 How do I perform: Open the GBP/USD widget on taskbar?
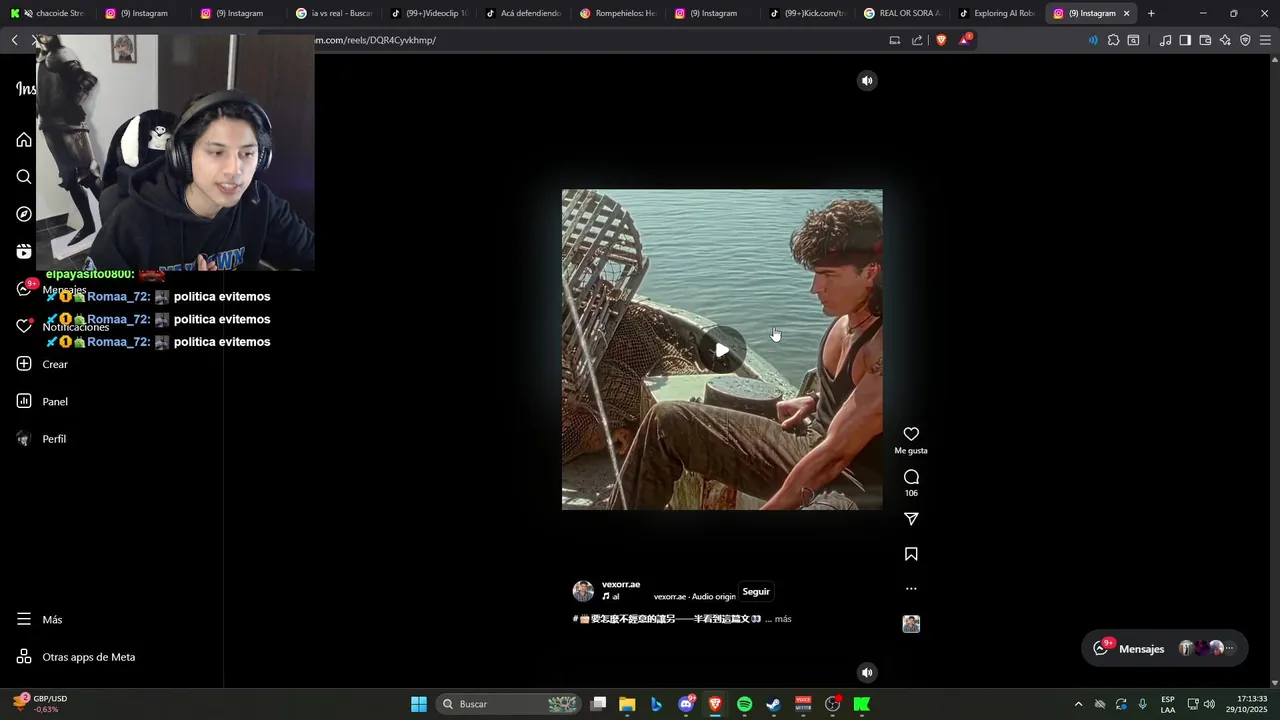pos(40,704)
